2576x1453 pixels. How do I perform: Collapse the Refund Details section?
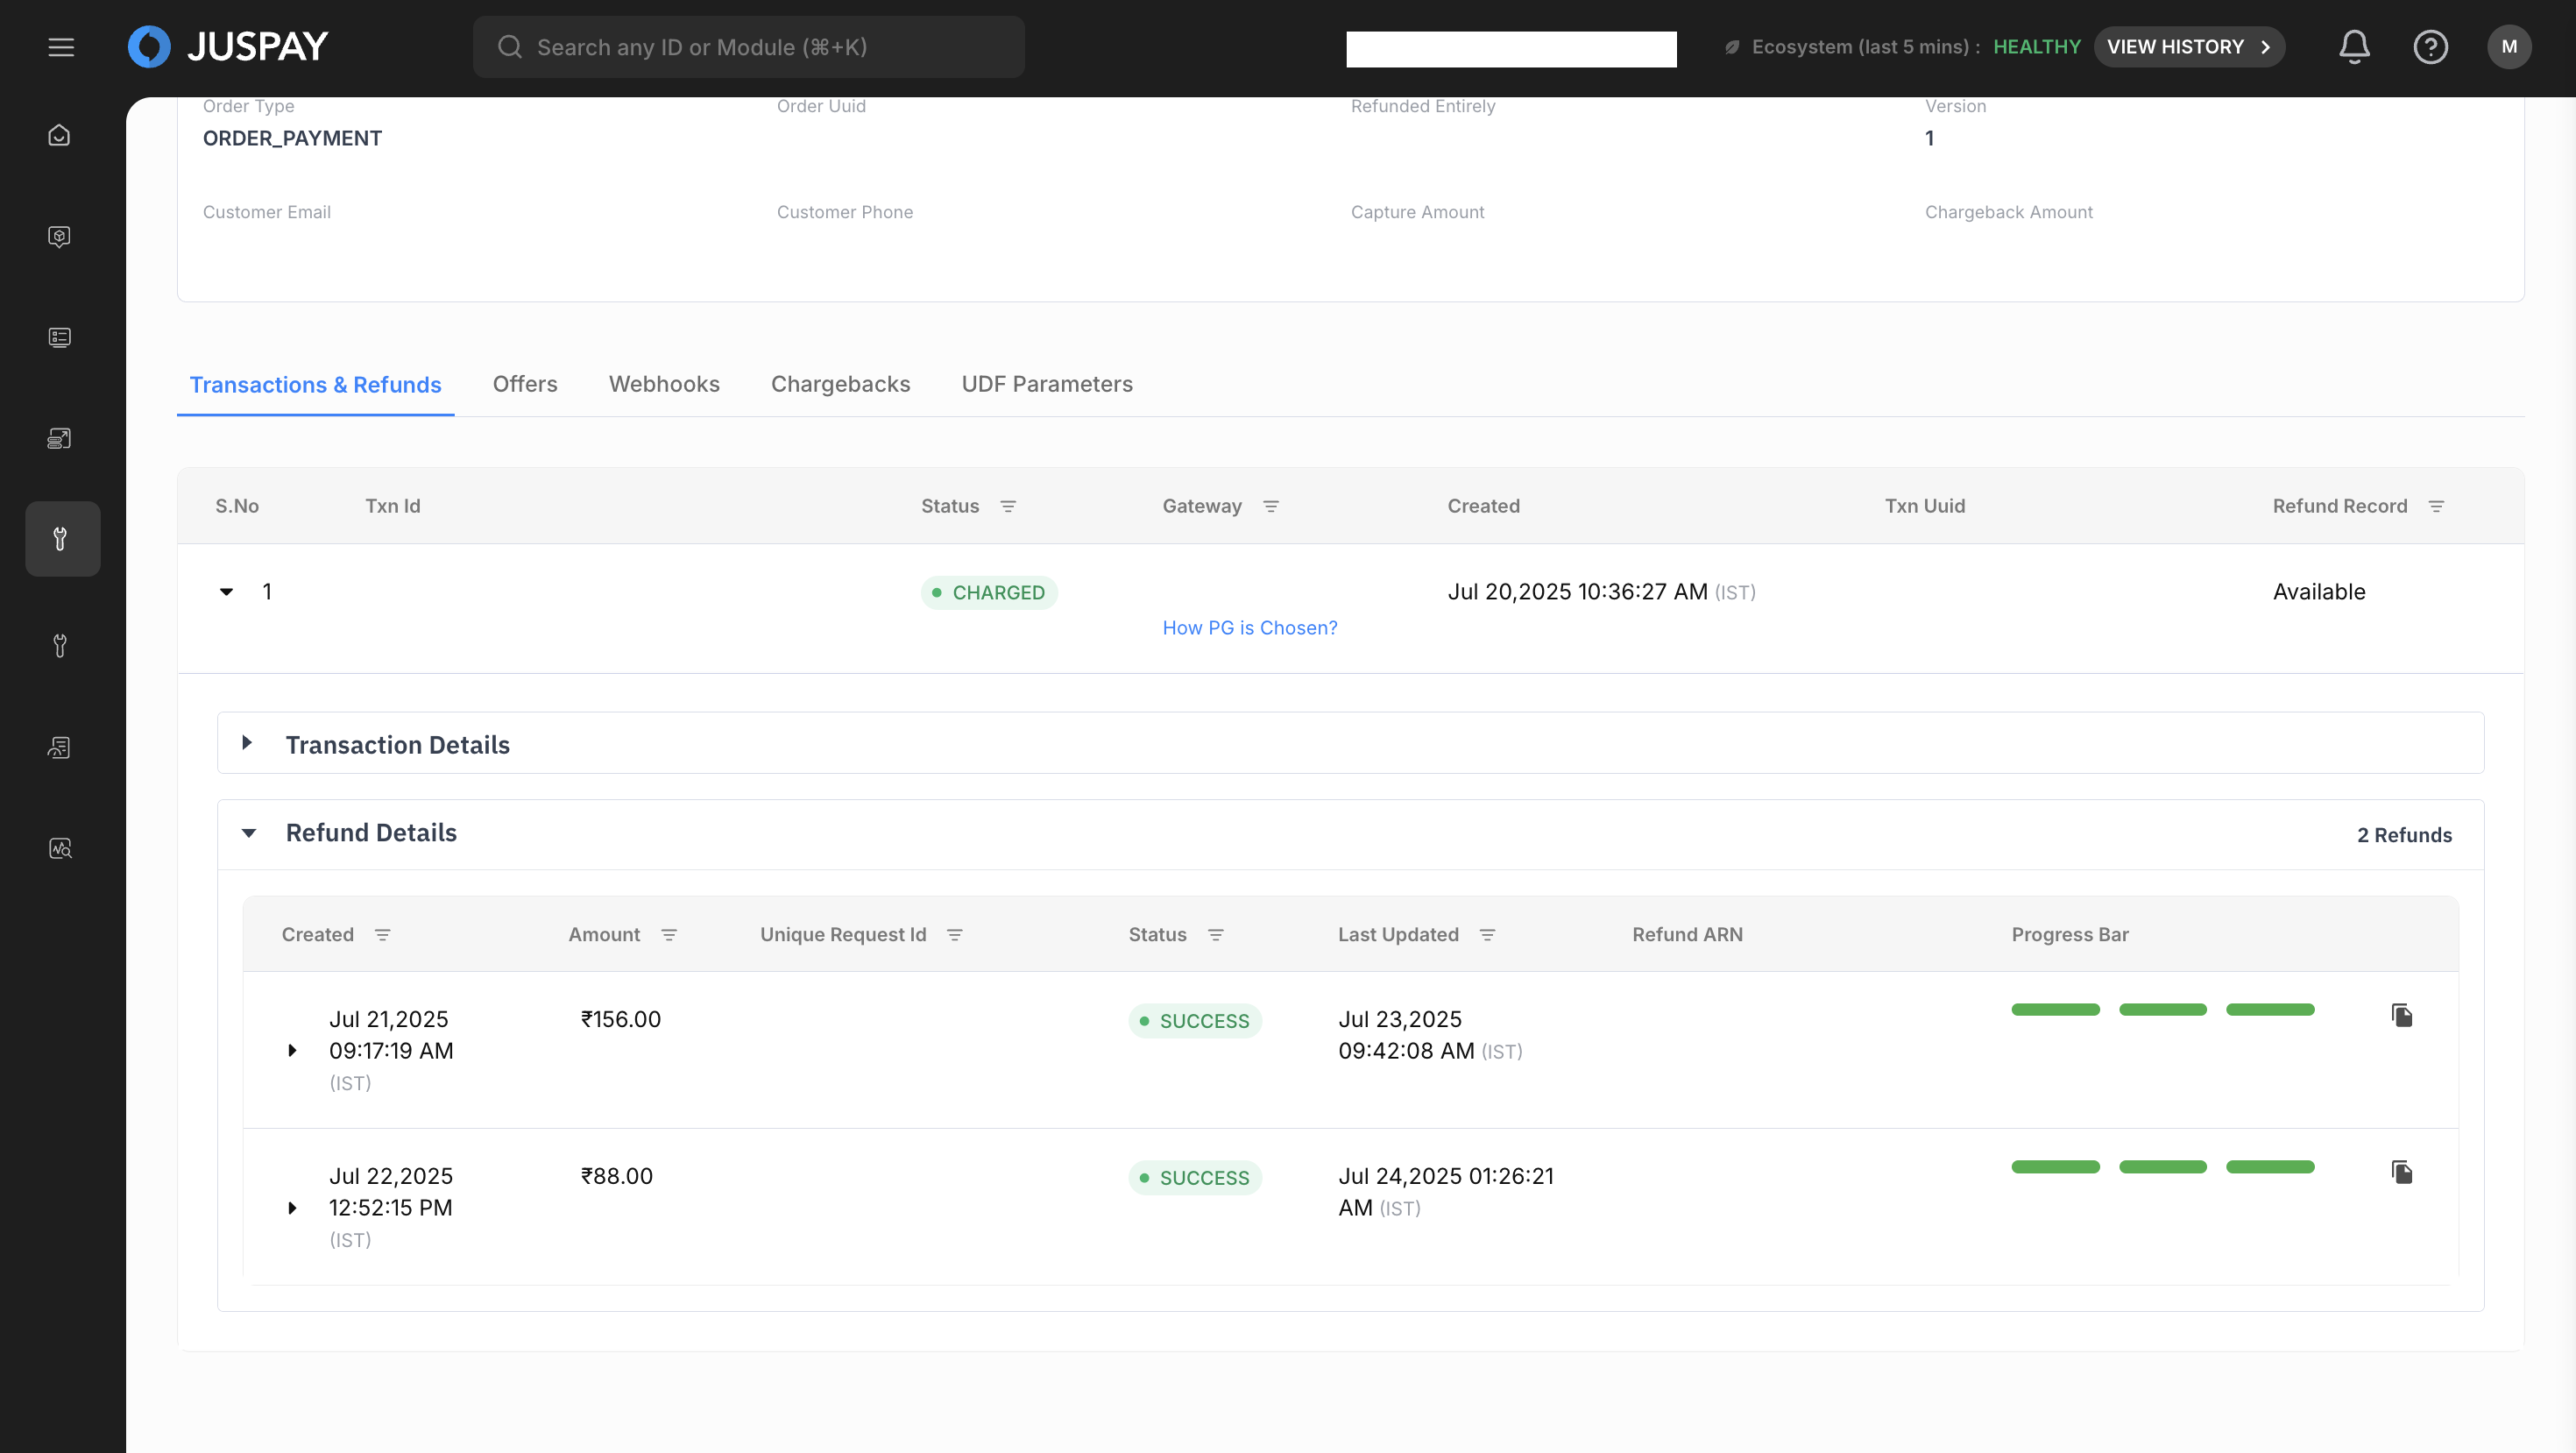(x=249, y=833)
